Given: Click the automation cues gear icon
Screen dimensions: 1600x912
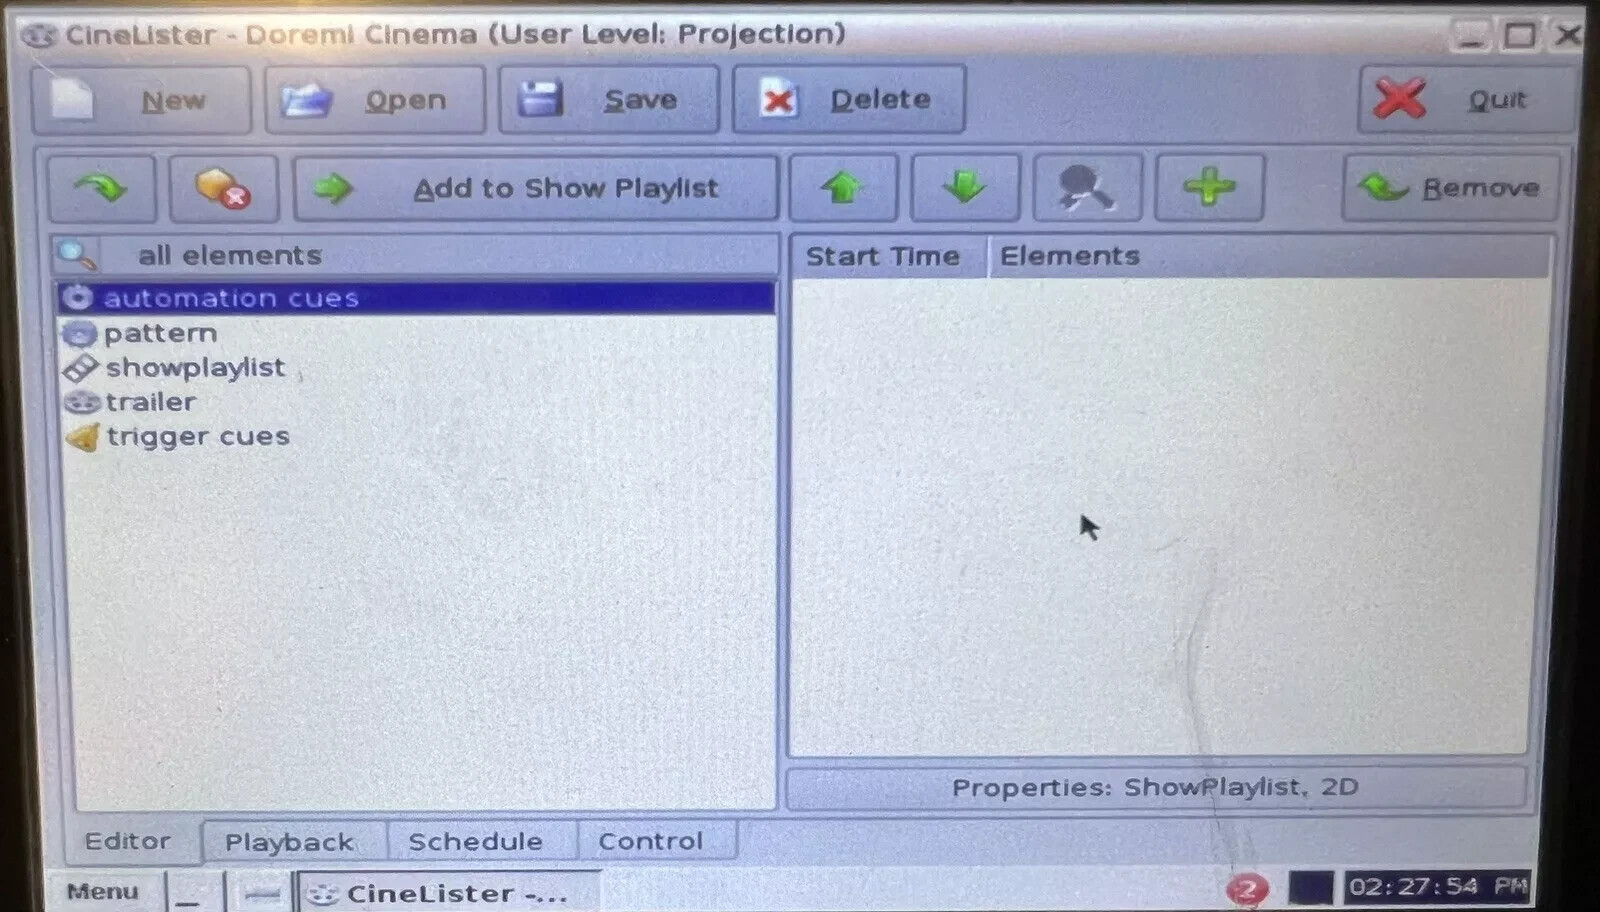Looking at the screenshot, I should tap(78, 298).
